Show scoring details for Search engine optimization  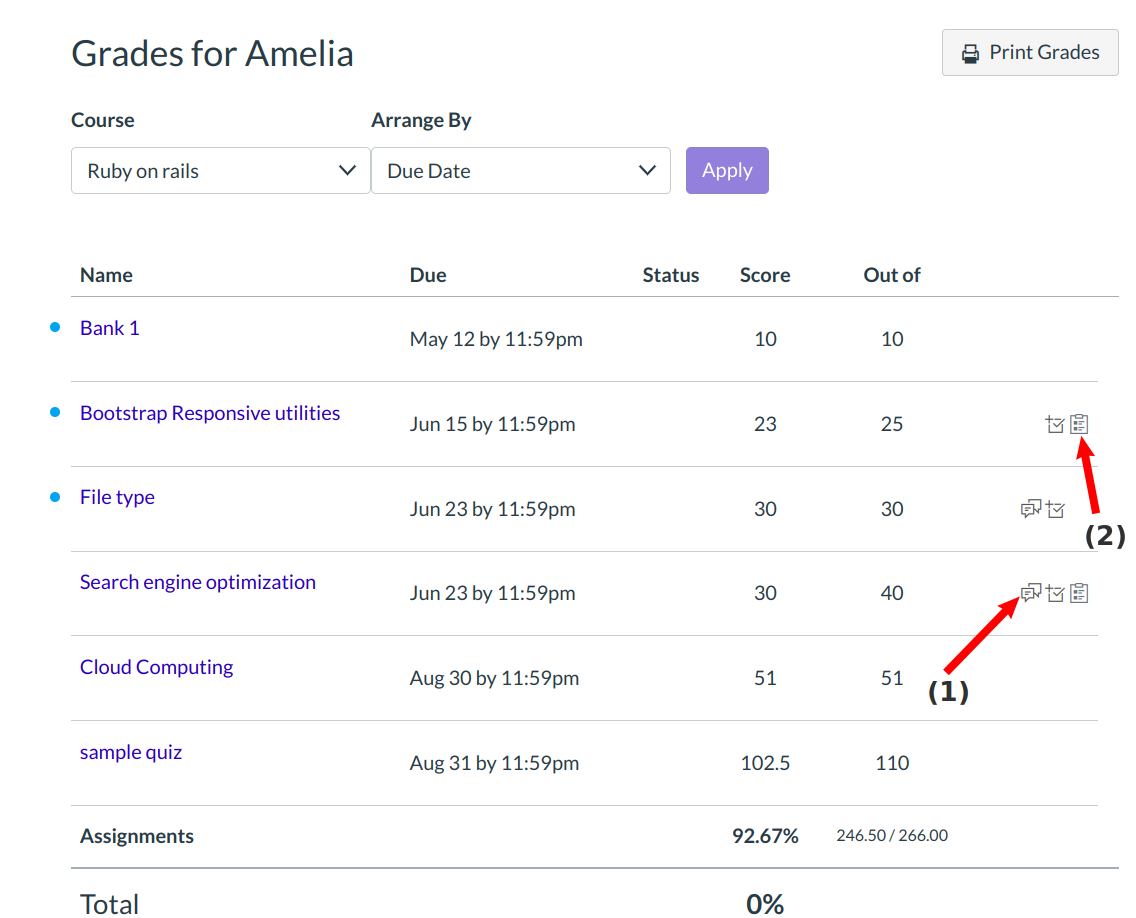[1055, 594]
